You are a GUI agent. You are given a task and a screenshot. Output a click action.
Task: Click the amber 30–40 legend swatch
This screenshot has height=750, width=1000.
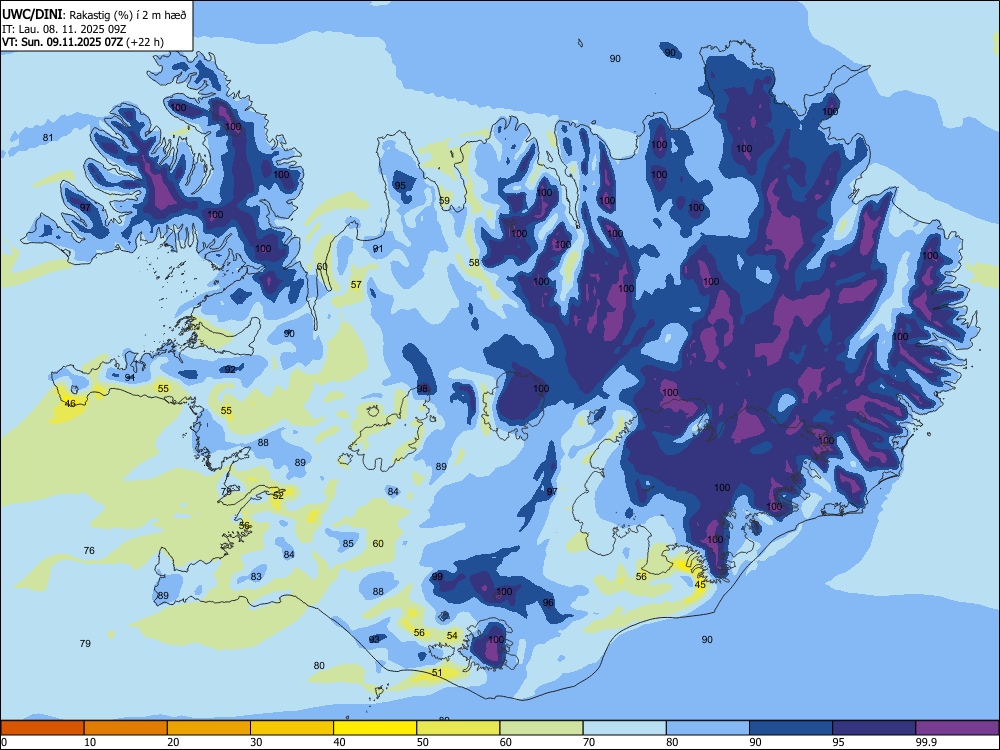point(292,728)
